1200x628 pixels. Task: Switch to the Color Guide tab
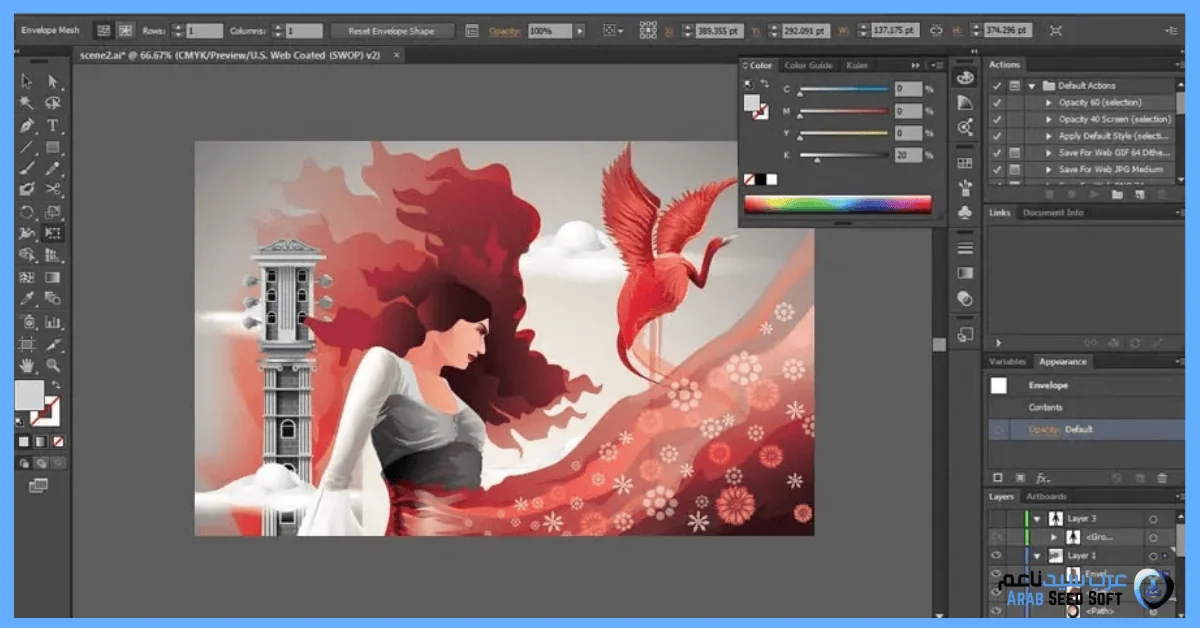tap(808, 66)
